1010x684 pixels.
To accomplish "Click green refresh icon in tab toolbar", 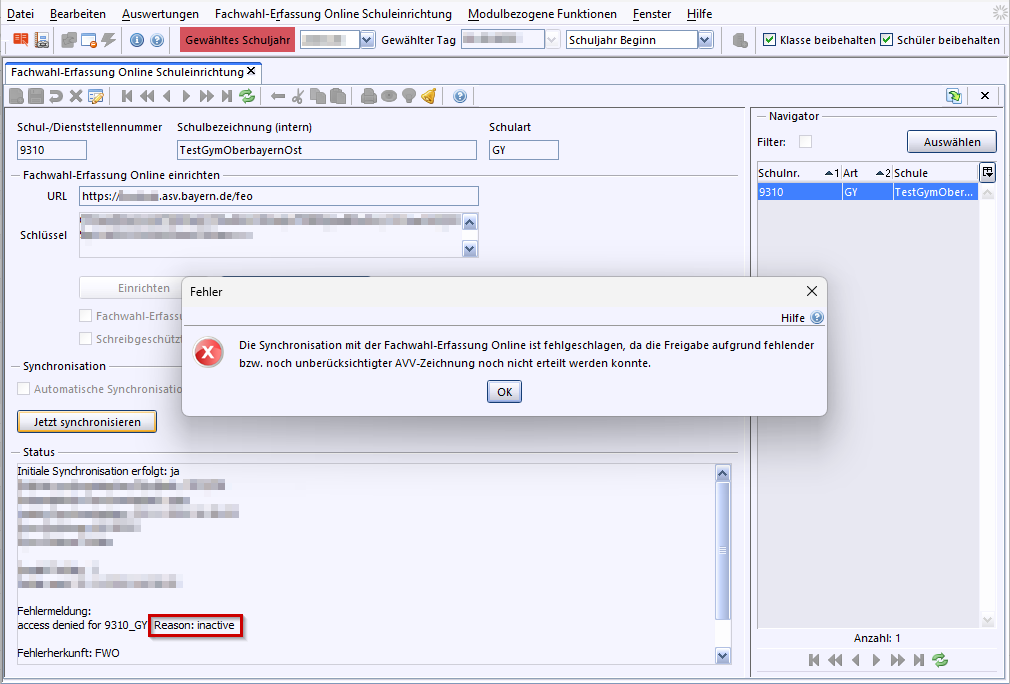I will 247,97.
